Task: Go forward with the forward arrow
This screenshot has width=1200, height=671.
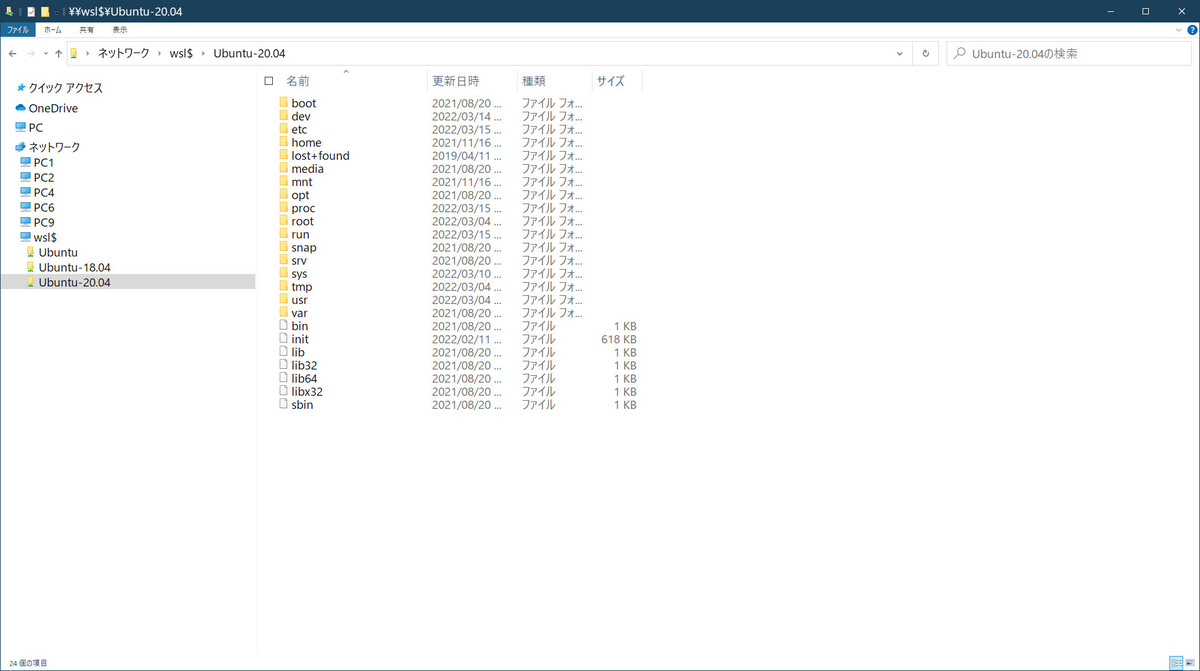Action: [x=31, y=53]
